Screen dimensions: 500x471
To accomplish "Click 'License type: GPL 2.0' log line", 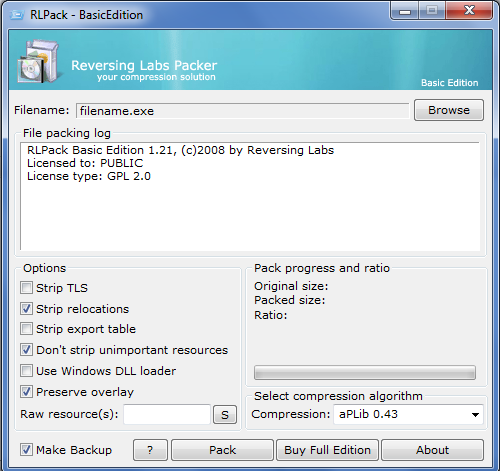I will [89, 176].
